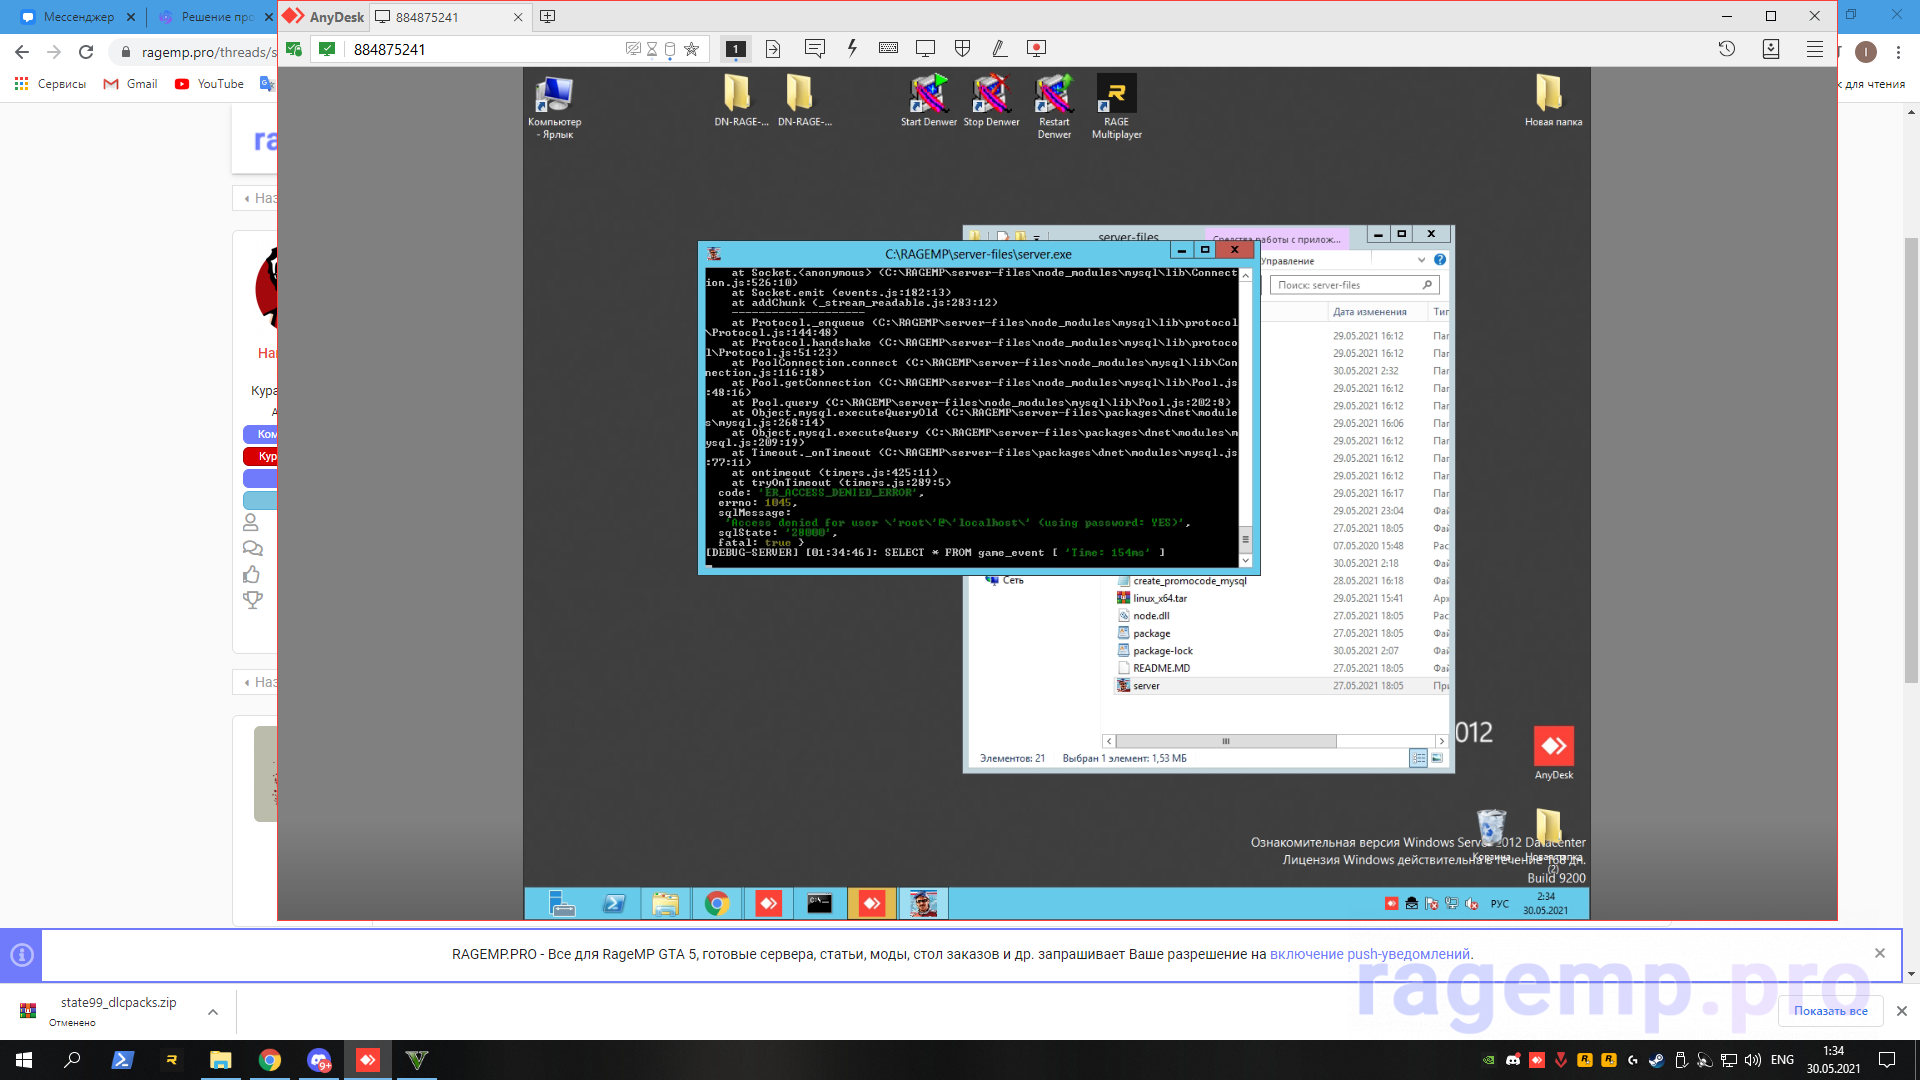This screenshot has height=1080, width=1920.
Task: Open AnyDesk keyboard settings icon
Action: 888,48
